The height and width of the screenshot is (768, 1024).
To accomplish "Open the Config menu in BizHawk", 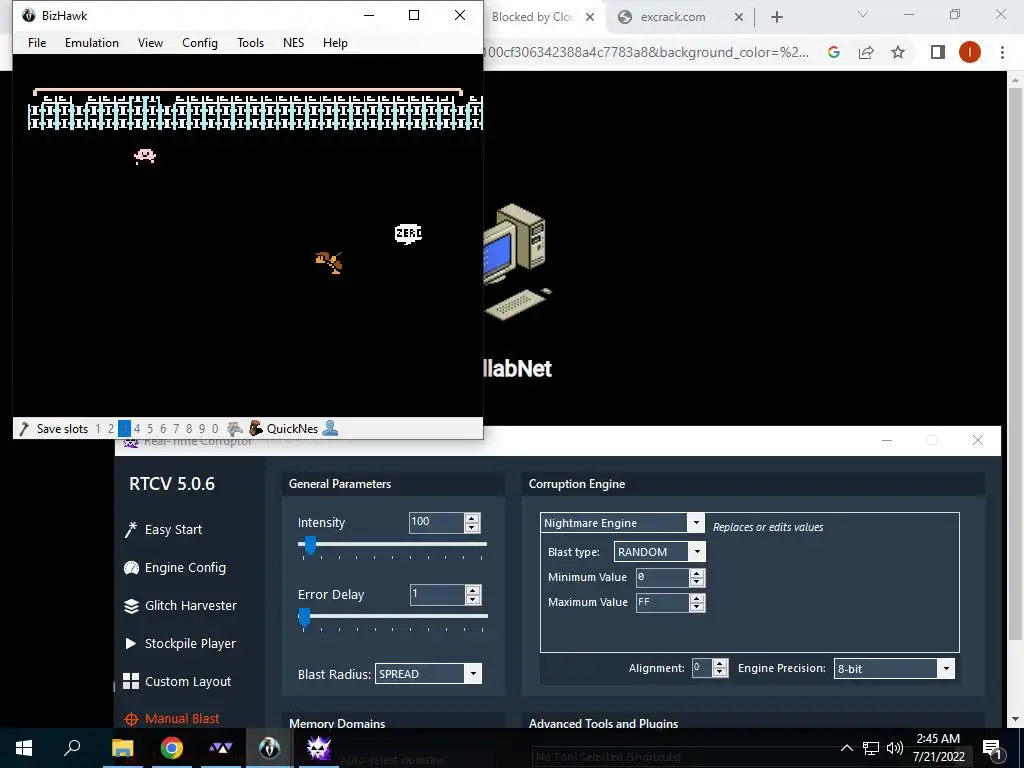I will point(200,42).
